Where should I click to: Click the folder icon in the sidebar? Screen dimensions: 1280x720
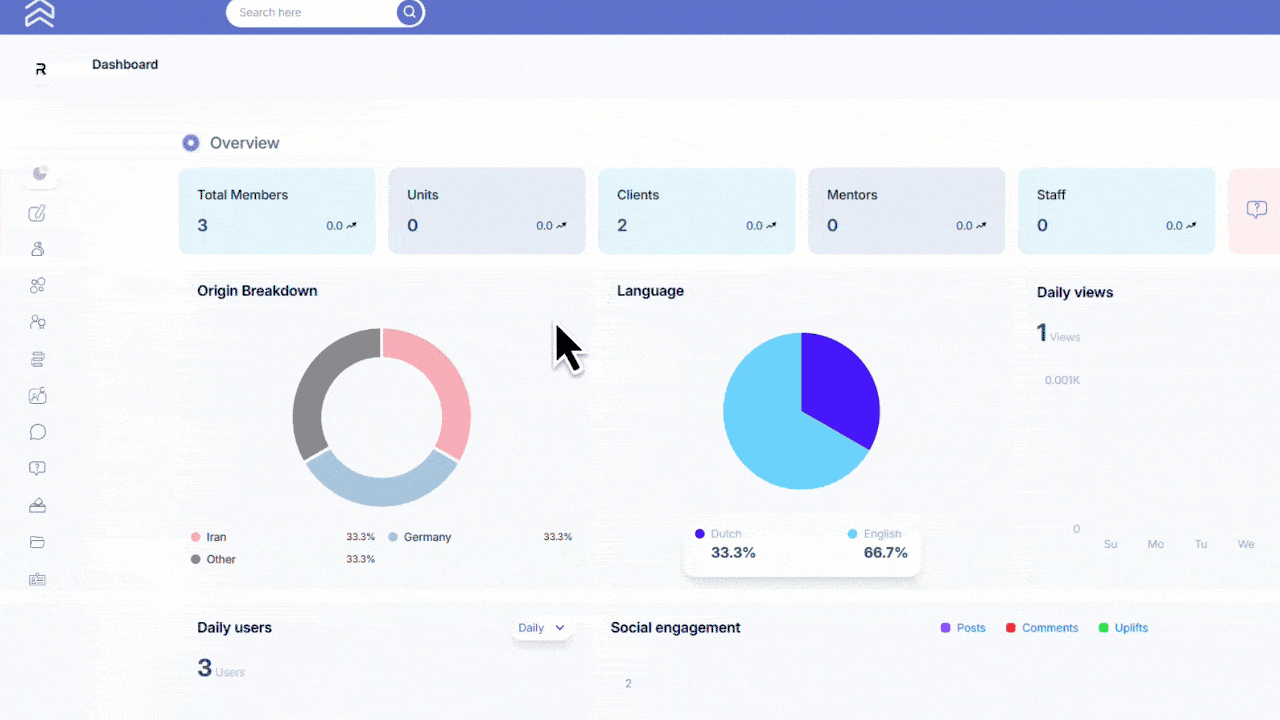[38, 541]
